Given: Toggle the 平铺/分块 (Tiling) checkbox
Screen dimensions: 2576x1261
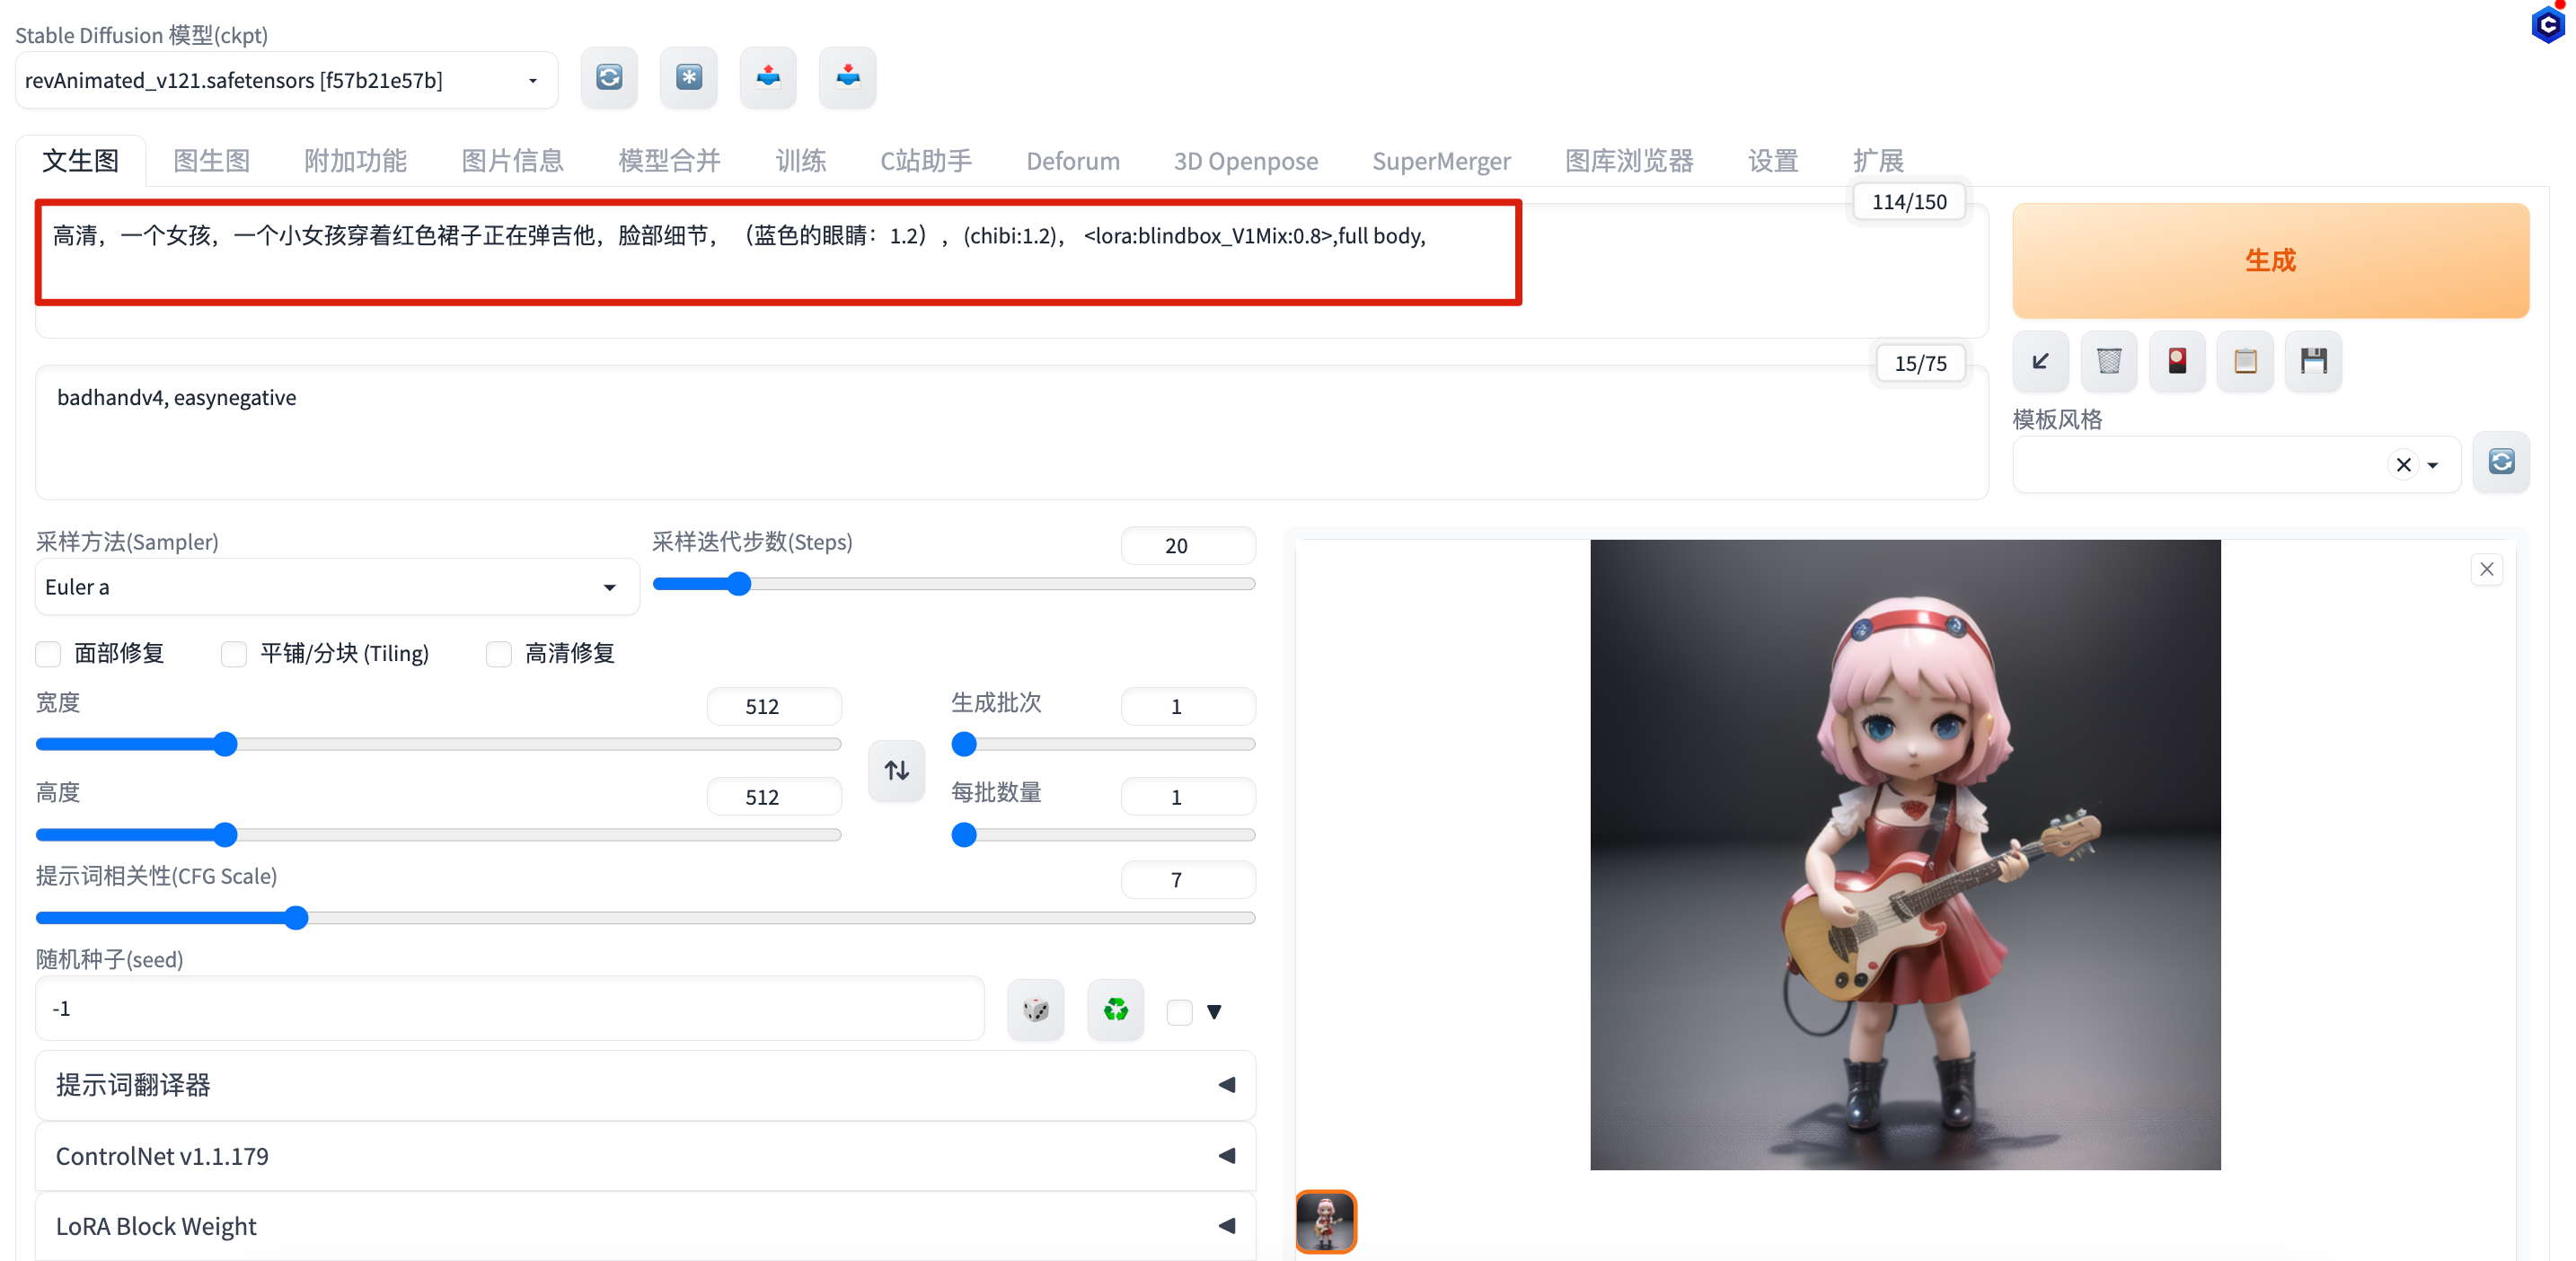Looking at the screenshot, I should pos(234,654).
